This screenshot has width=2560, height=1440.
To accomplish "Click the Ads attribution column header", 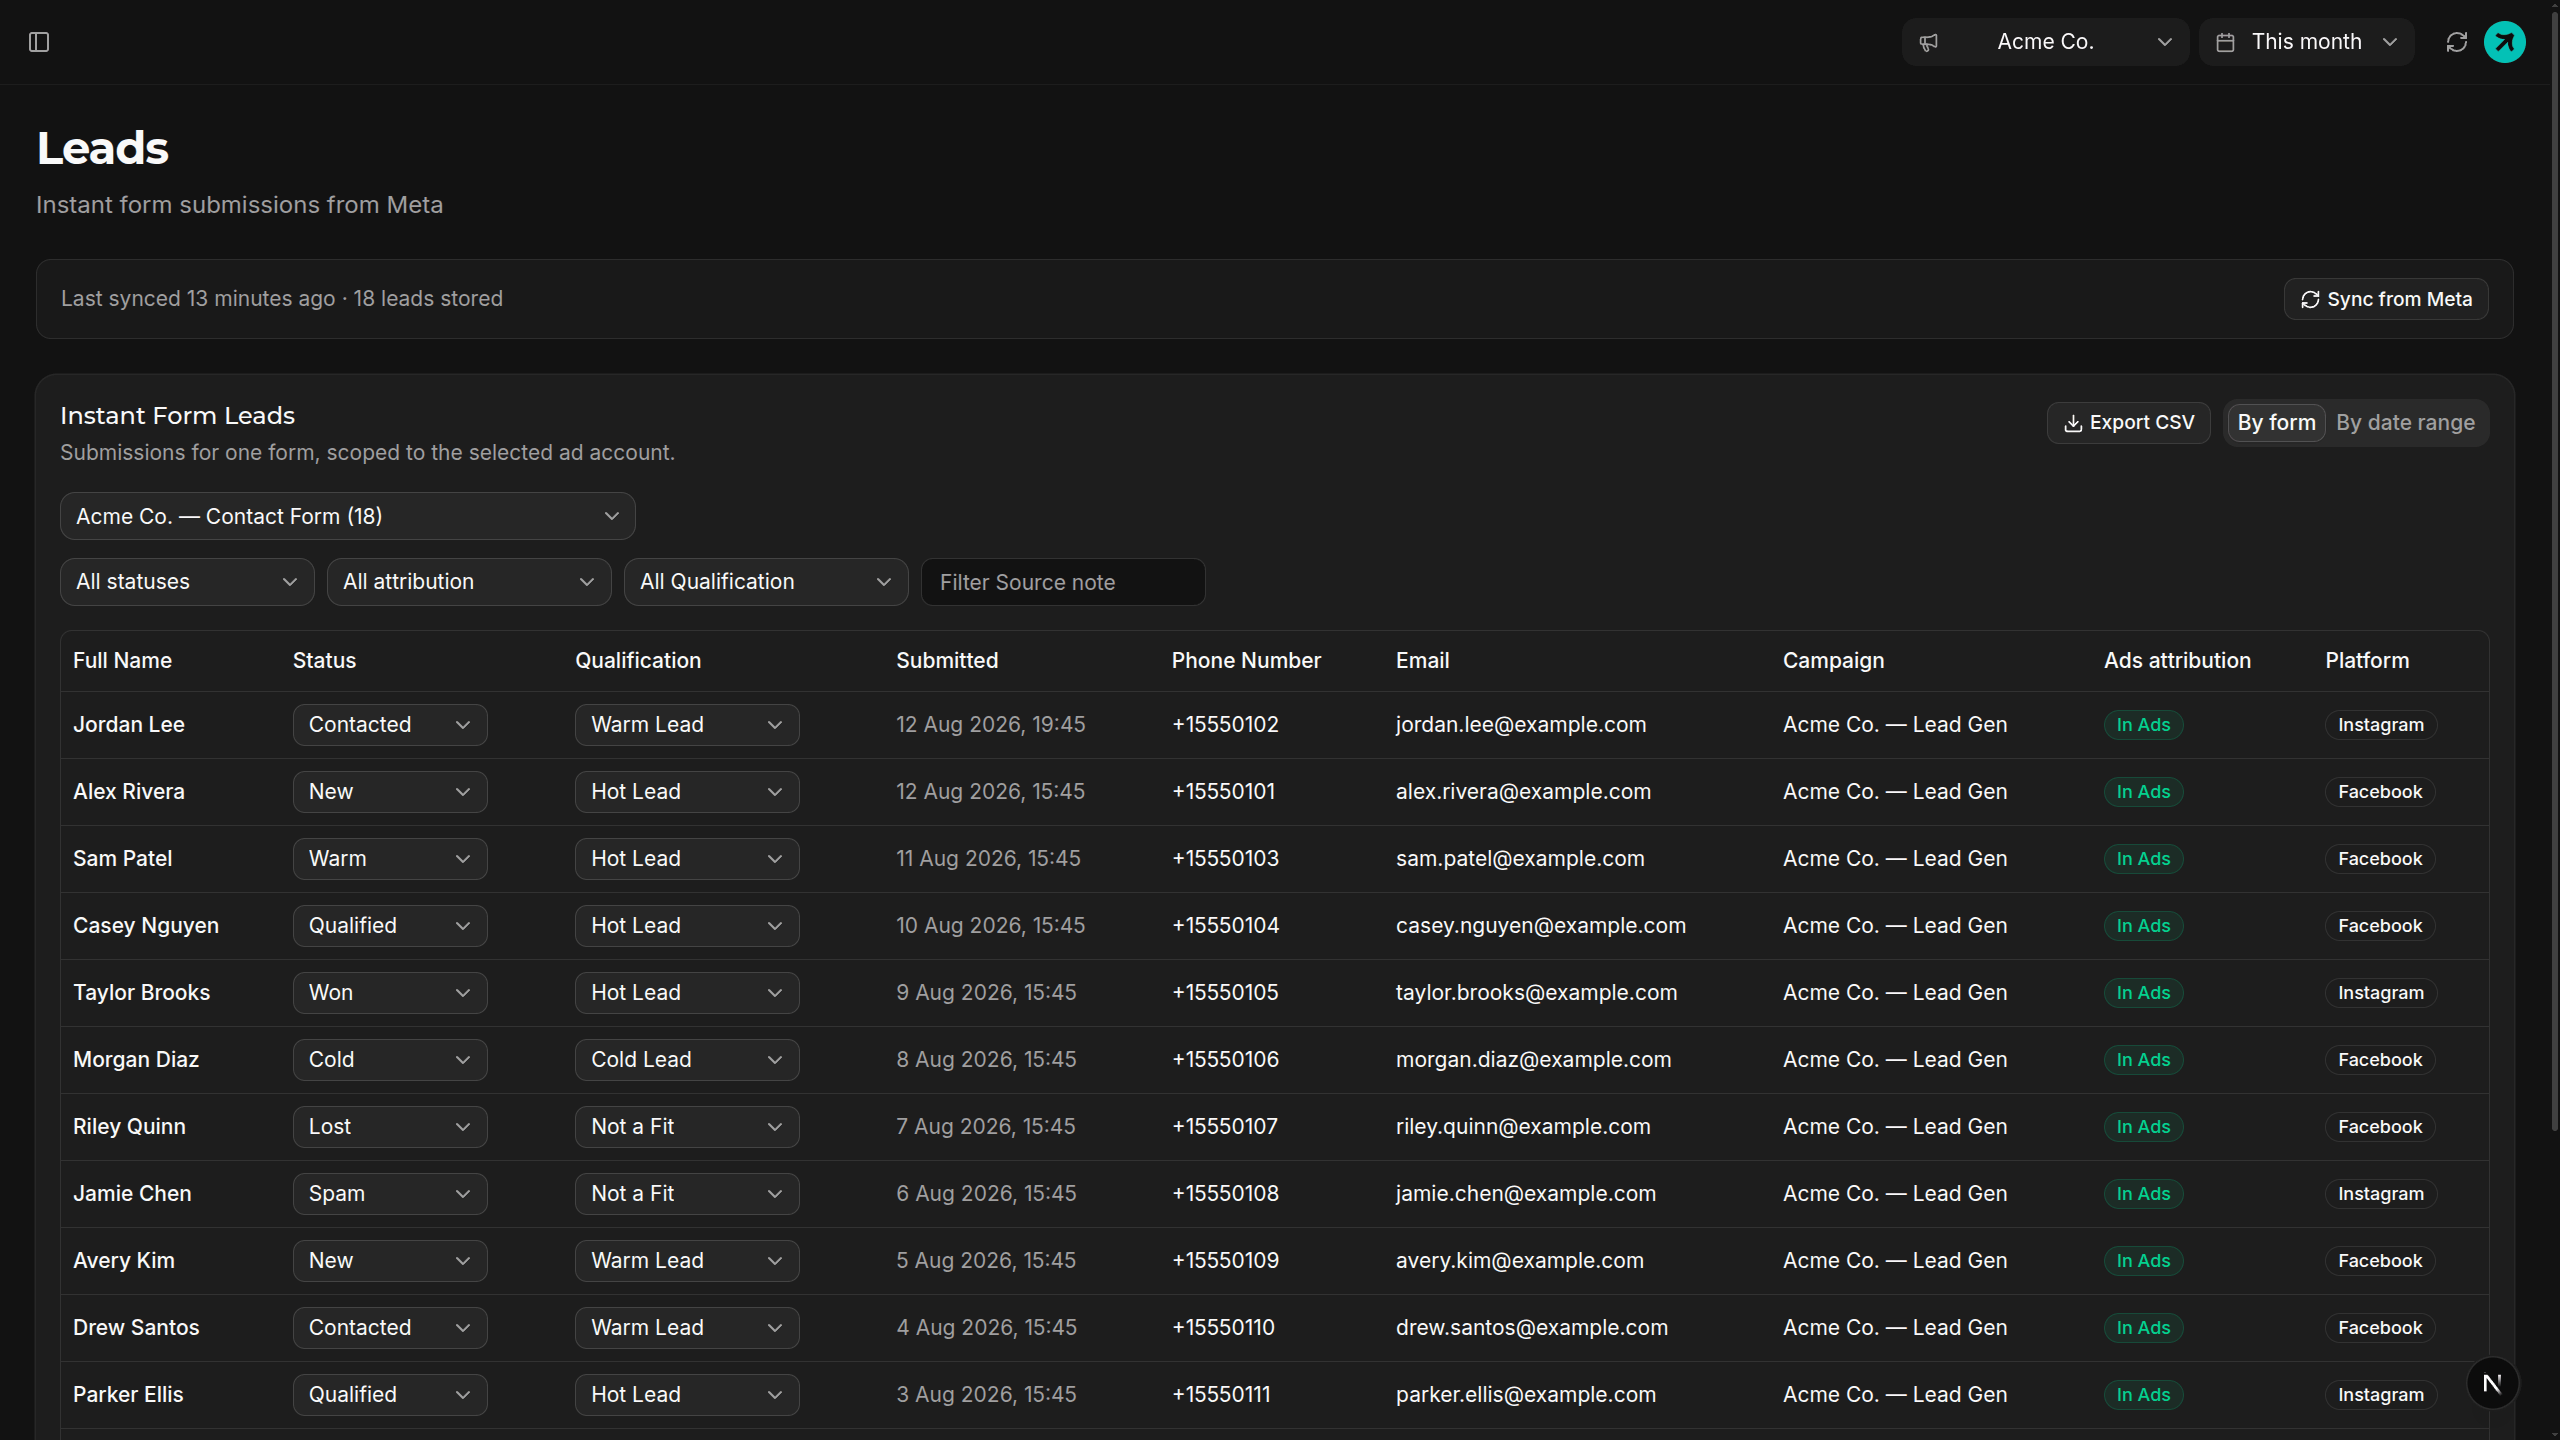I will pos(2177,661).
